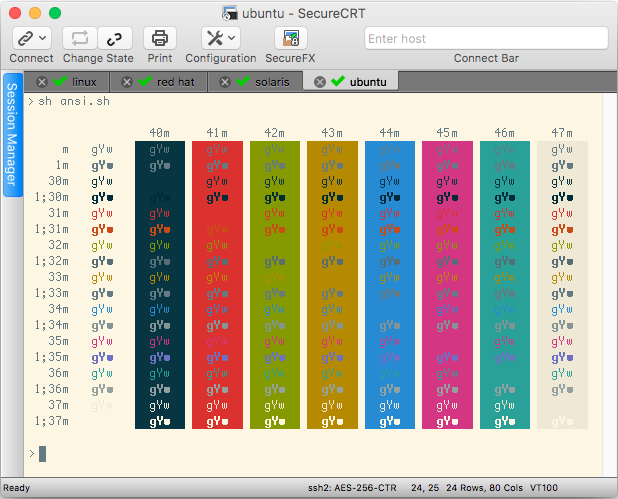Viewport: 618px width, 499px height.
Task: Click the '47m' column header
Action: 562,133
